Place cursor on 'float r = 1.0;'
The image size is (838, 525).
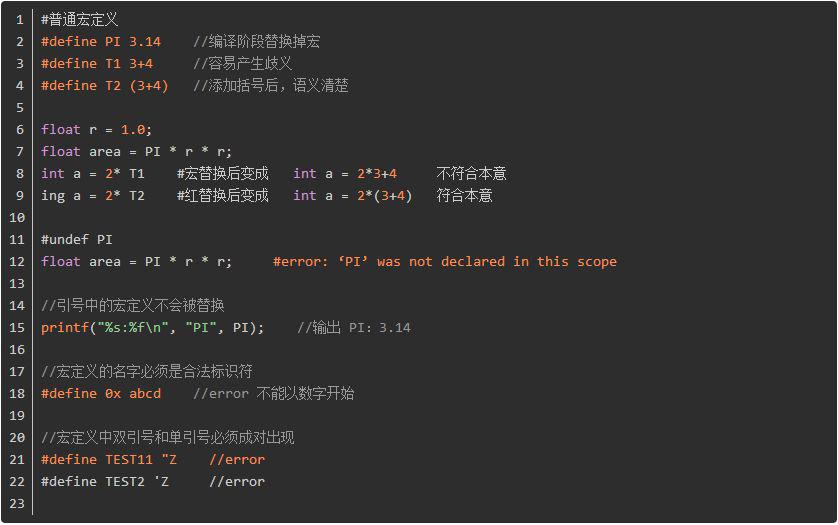coord(96,129)
